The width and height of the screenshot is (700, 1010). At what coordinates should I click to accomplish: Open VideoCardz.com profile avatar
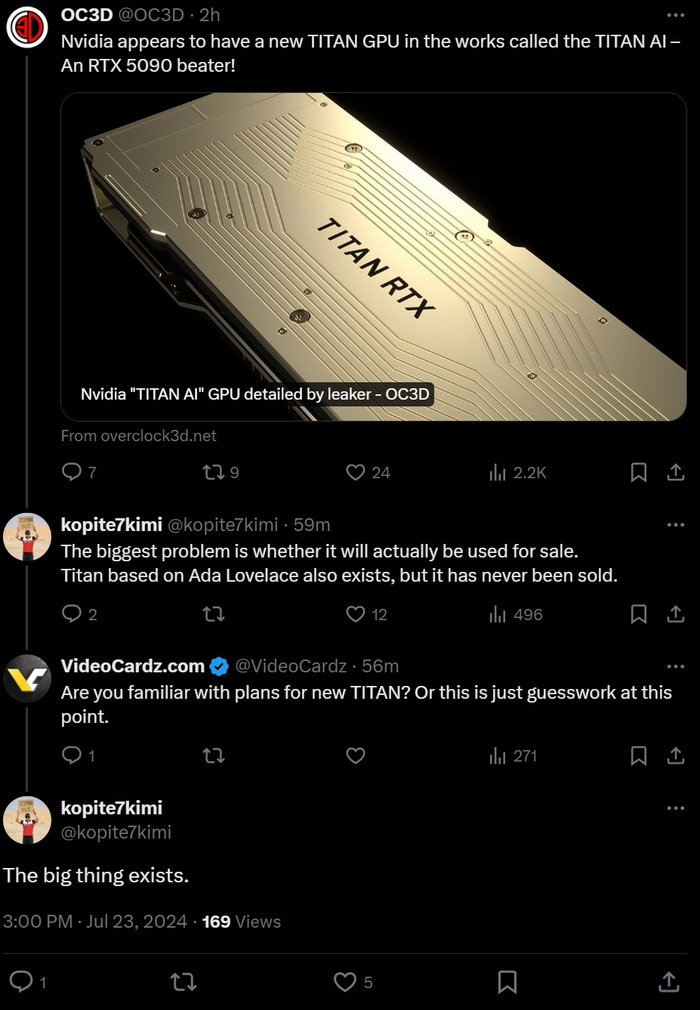tap(27, 678)
